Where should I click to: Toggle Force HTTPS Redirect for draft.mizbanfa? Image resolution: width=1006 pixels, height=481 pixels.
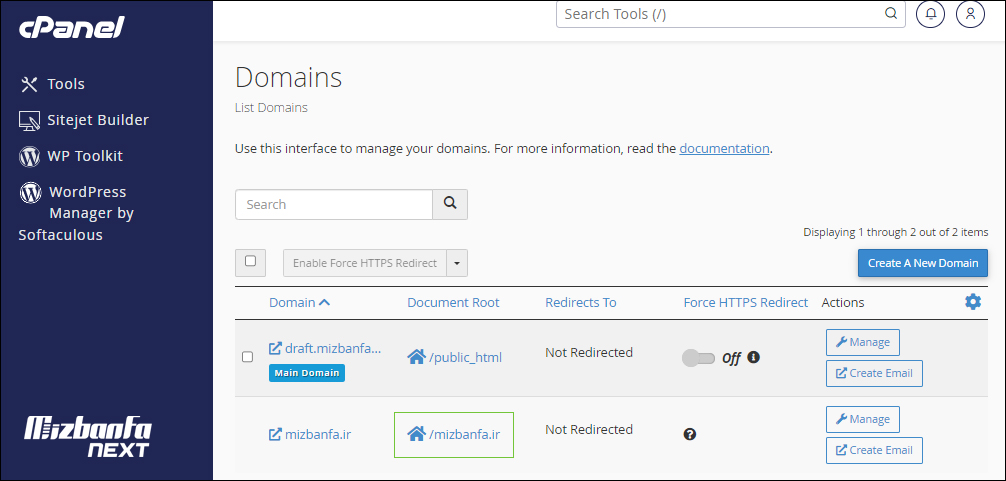tap(698, 358)
